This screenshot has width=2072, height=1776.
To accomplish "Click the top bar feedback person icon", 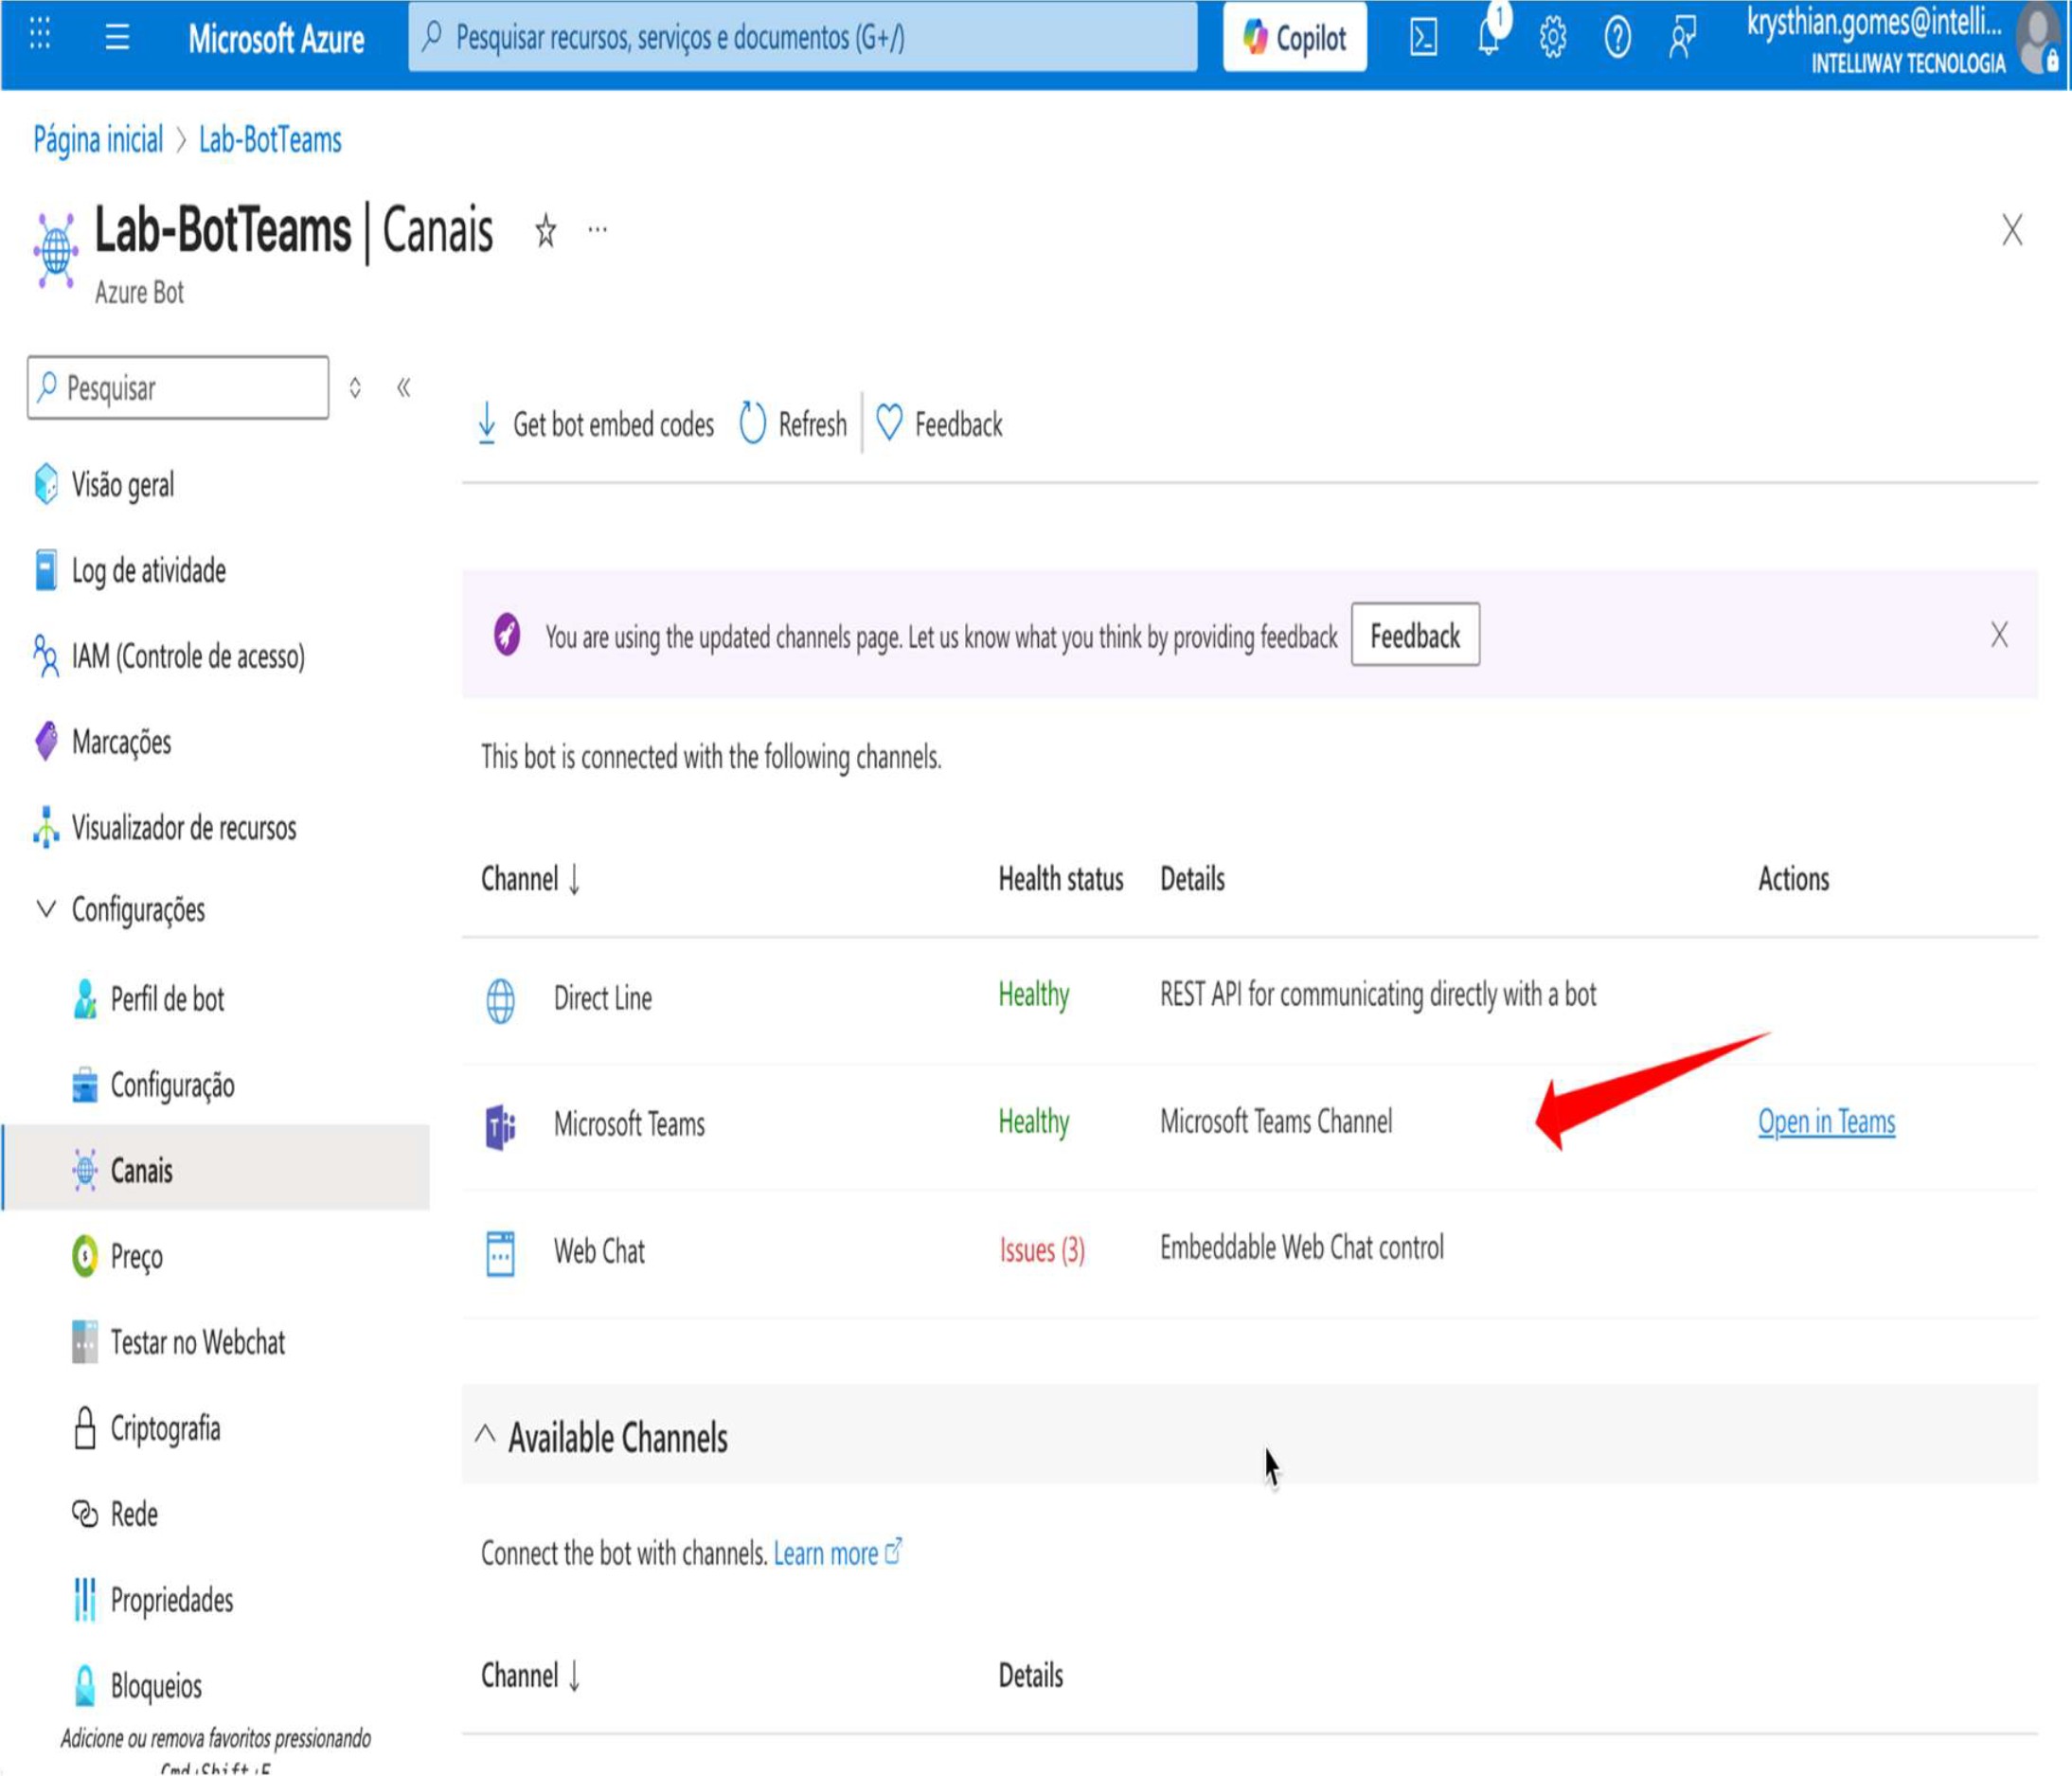I will click(1682, 38).
